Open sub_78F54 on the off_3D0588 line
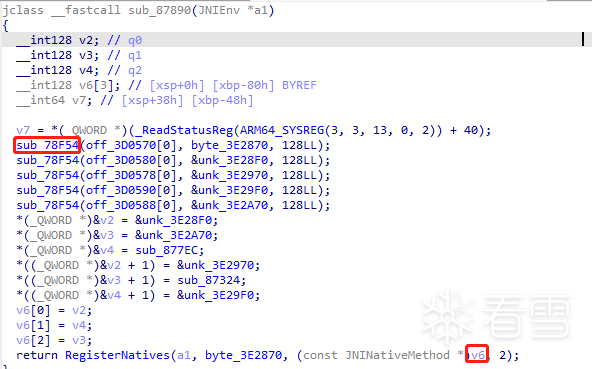Viewport: 592px width, 369px height. tap(47, 205)
